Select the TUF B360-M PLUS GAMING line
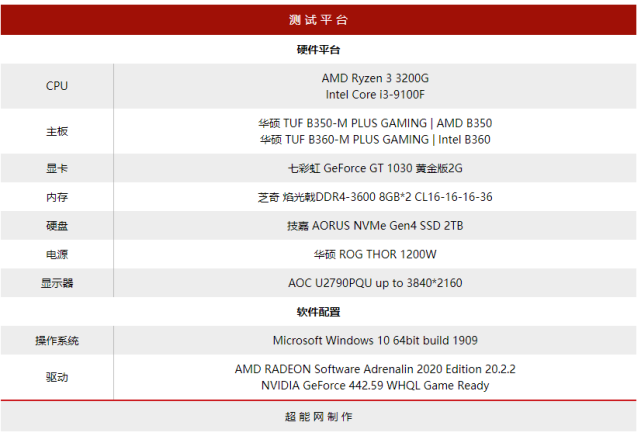This screenshot has height=436, width=641. (375, 140)
